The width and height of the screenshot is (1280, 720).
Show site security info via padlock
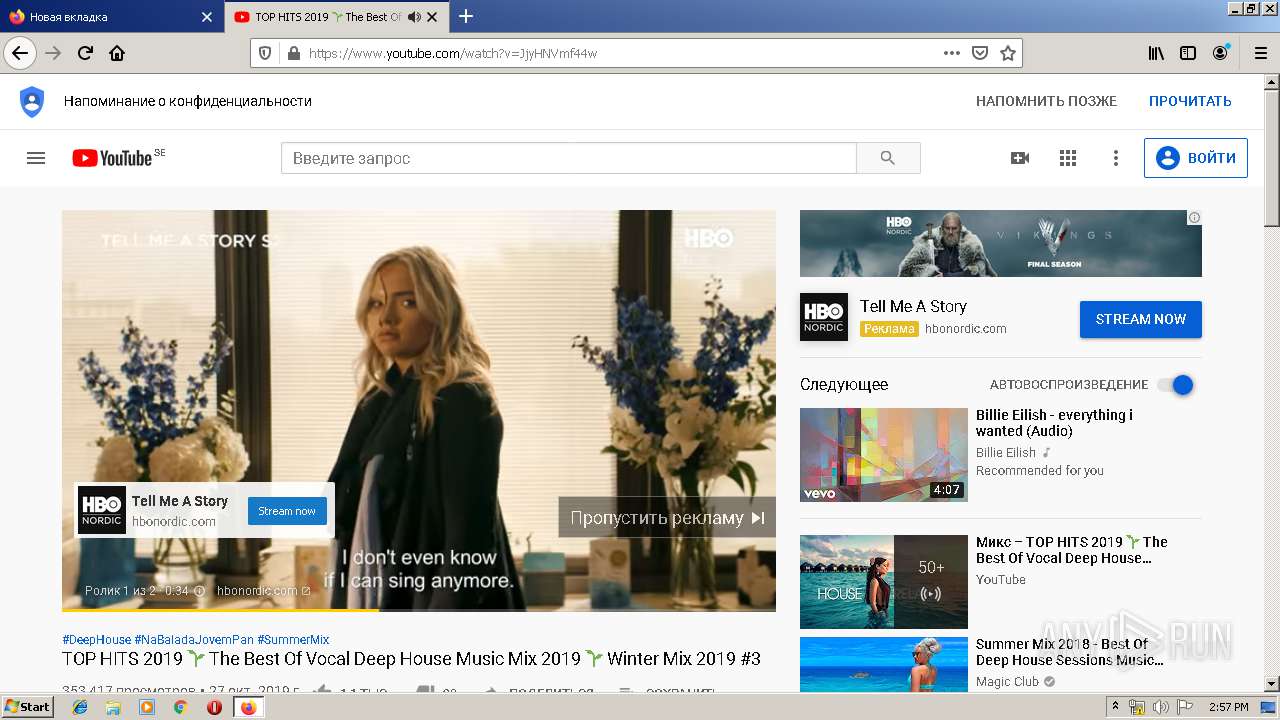[293, 53]
